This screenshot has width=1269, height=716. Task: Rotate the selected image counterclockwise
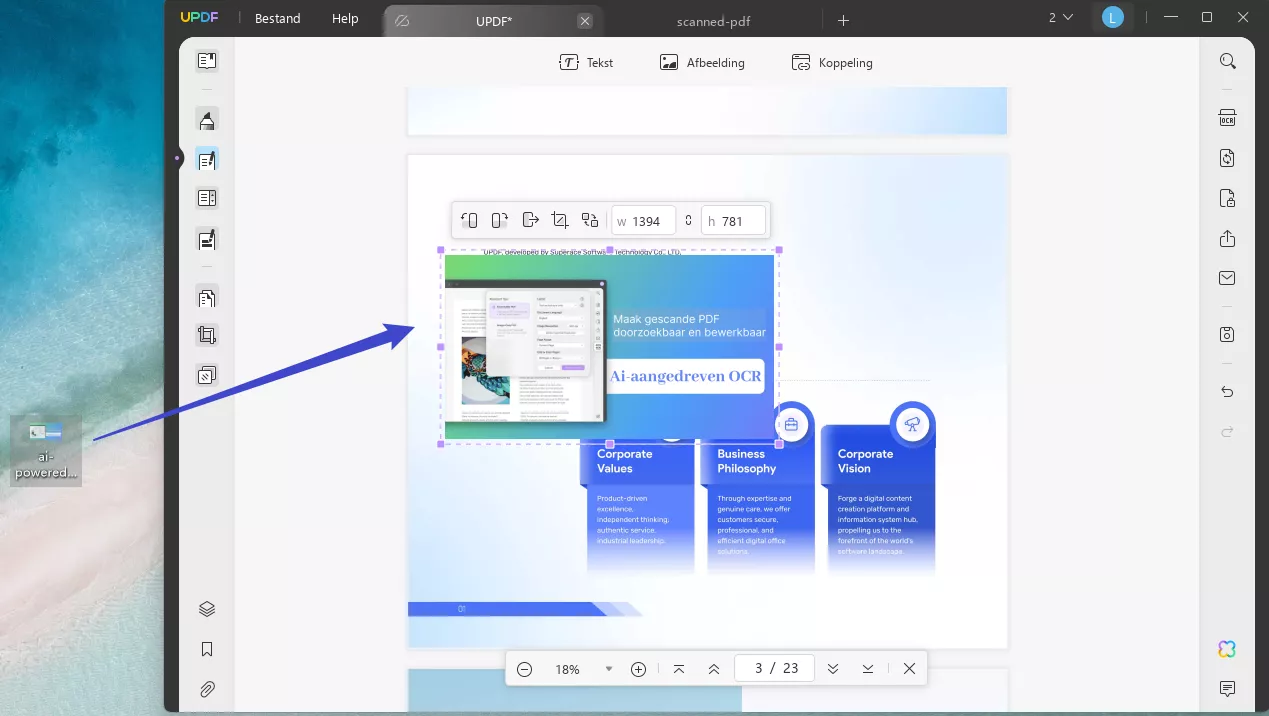[469, 220]
